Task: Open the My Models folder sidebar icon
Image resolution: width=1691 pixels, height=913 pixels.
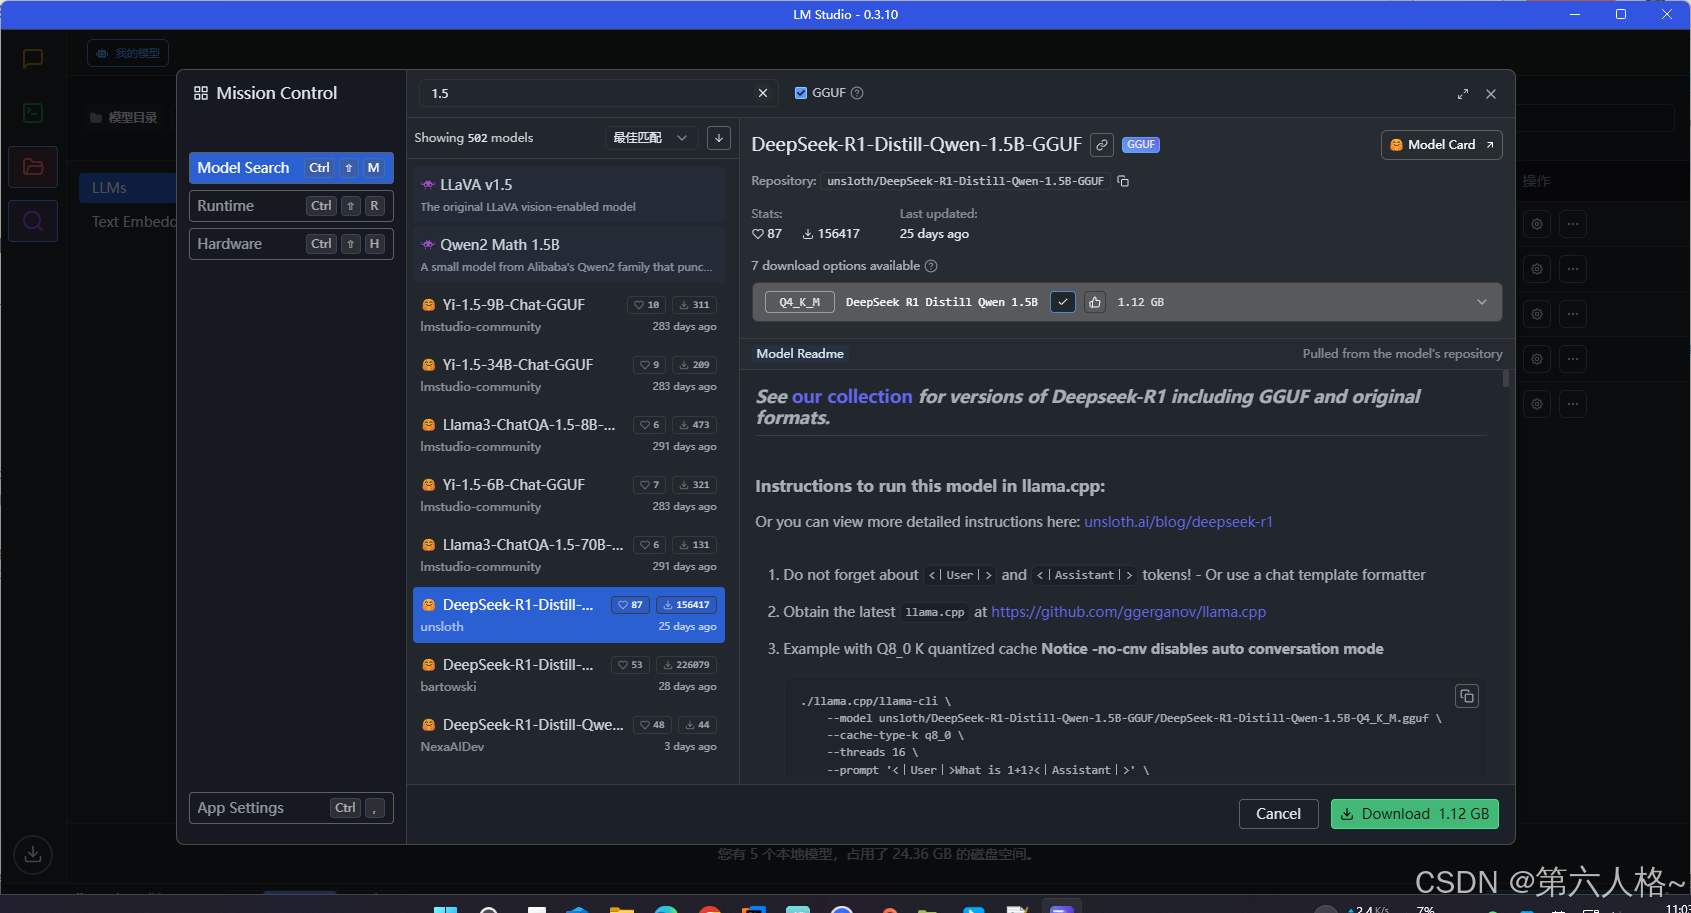Action: click(33, 167)
